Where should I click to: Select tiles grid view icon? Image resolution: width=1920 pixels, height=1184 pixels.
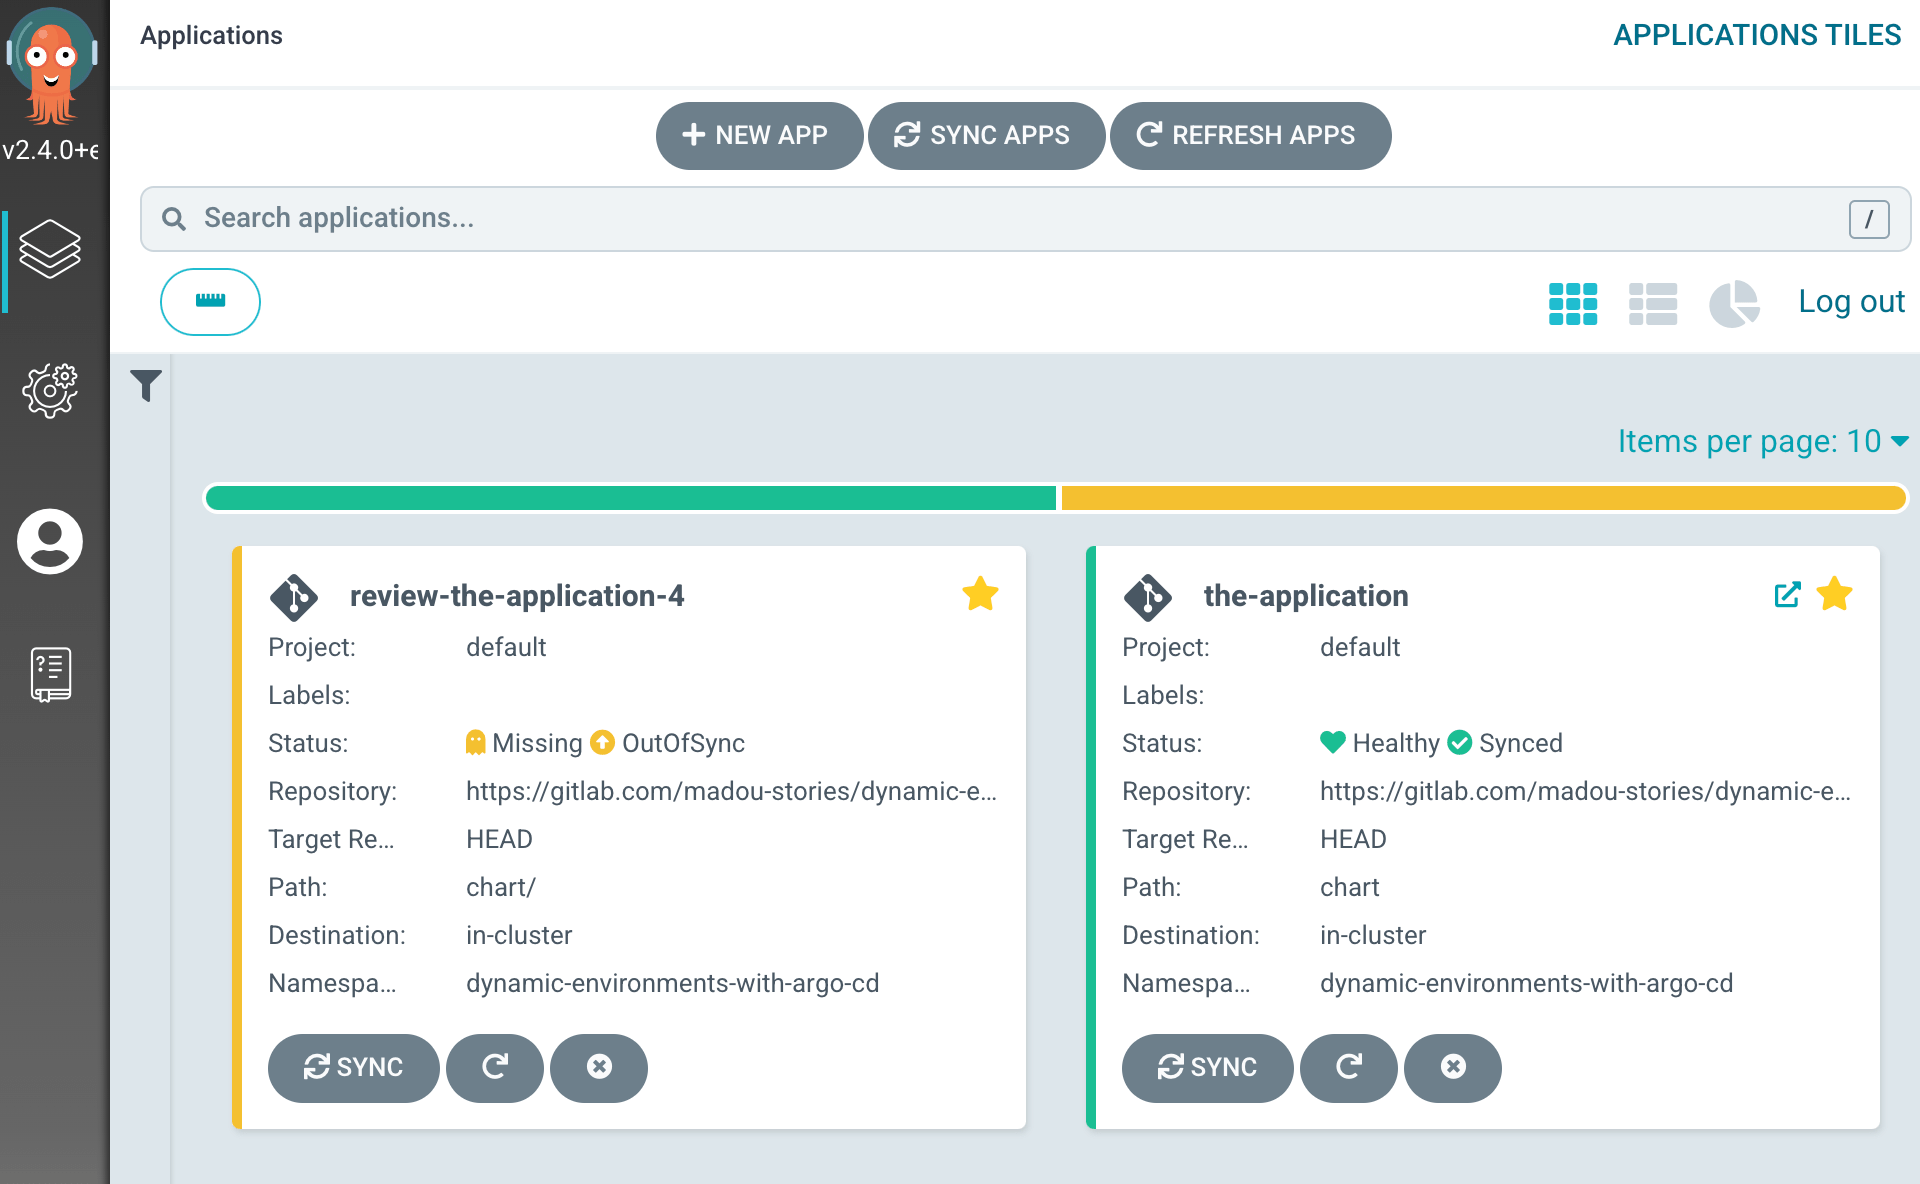tap(1572, 303)
